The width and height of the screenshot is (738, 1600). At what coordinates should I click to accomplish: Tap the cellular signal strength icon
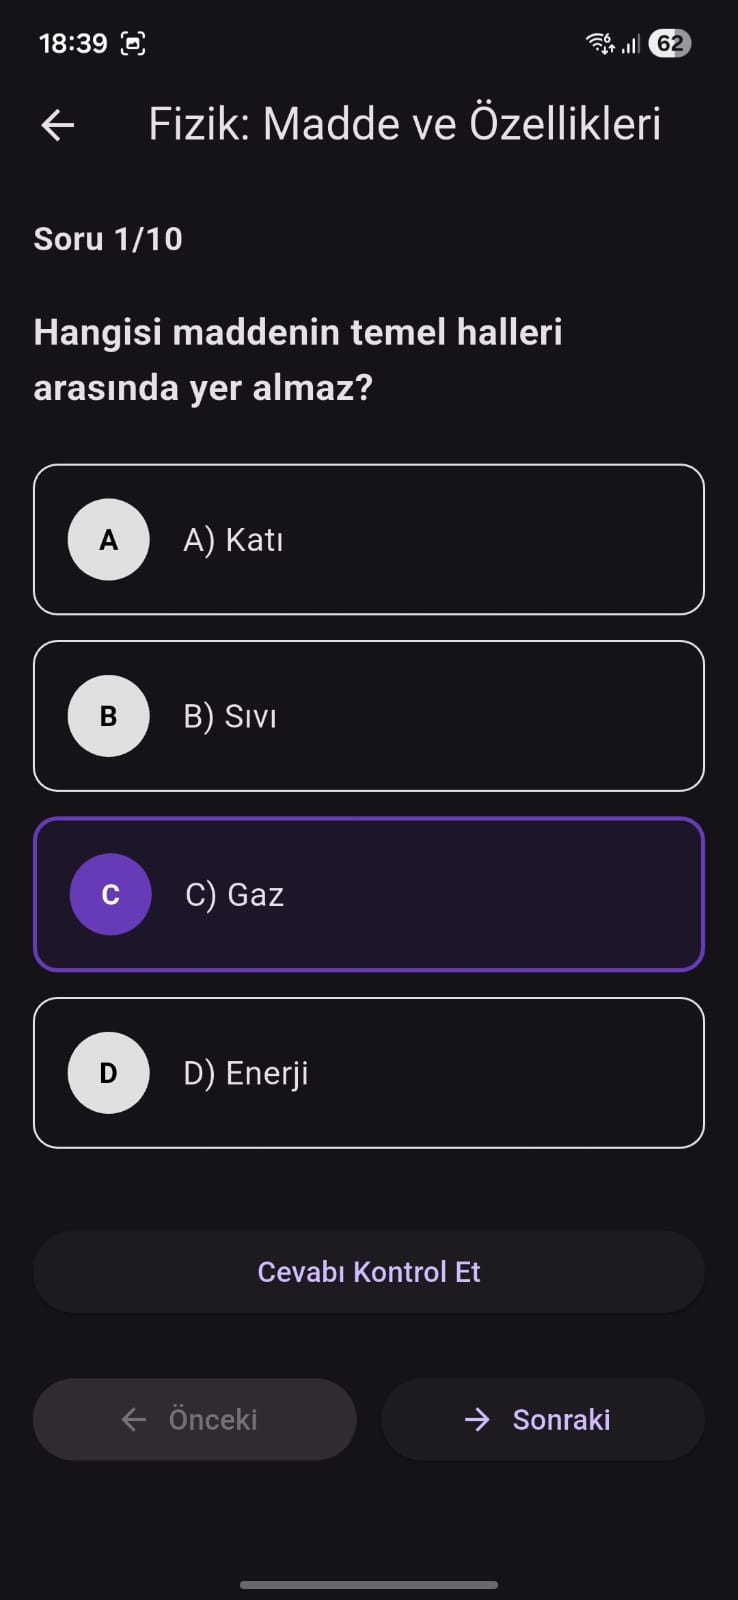point(630,44)
